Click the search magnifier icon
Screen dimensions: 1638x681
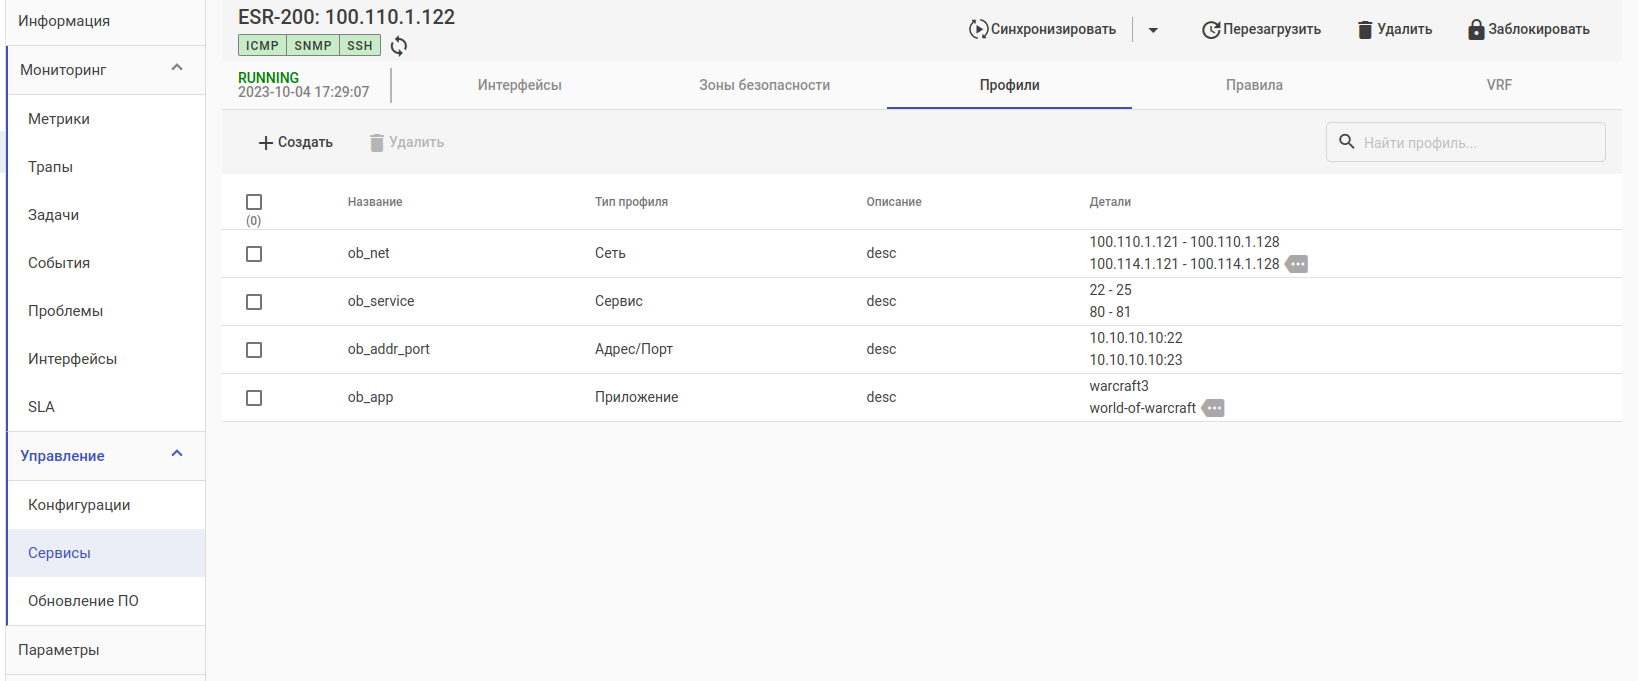click(x=1347, y=142)
